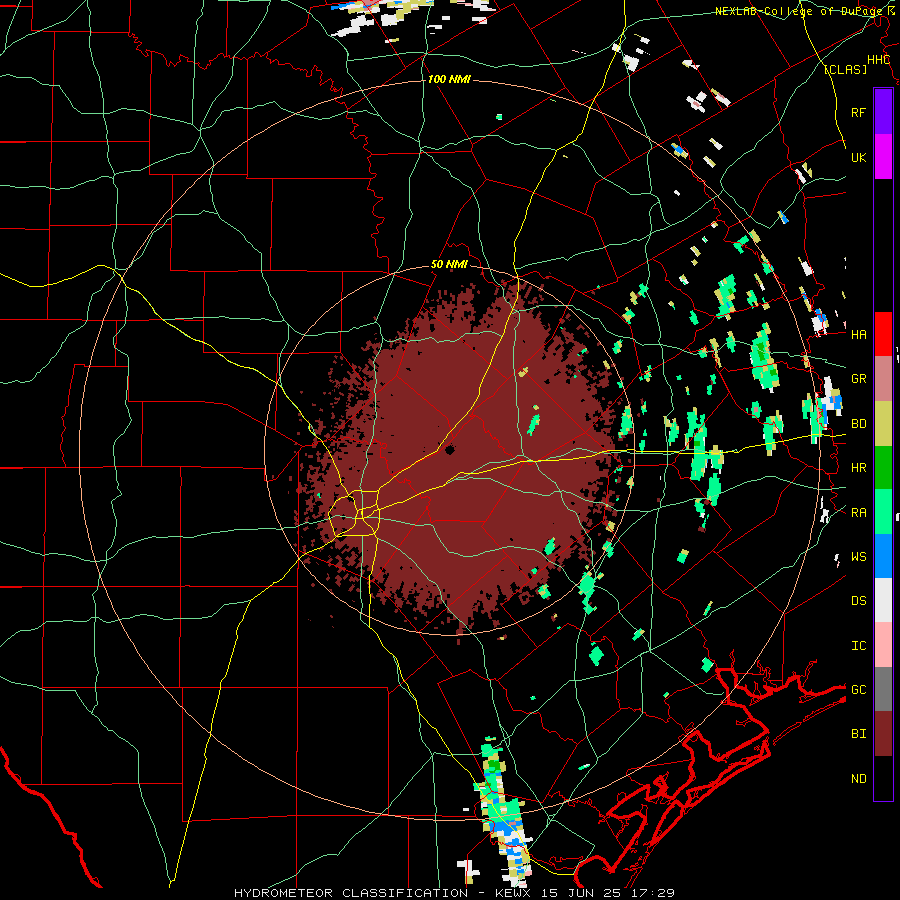Click the blue WS legend swatch
The height and width of the screenshot is (900, 900).
[x=883, y=556]
